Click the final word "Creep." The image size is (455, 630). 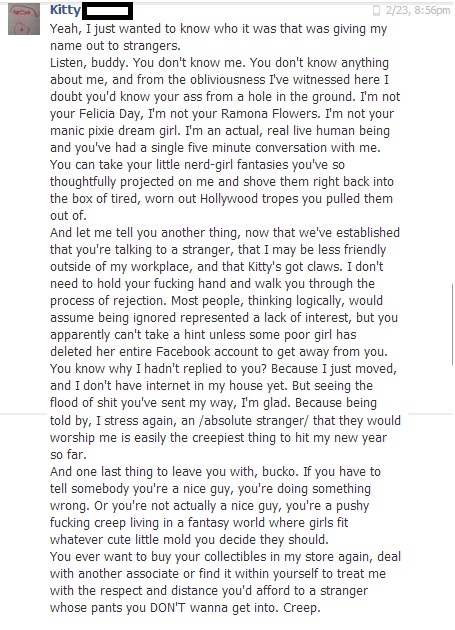(302, 608)
